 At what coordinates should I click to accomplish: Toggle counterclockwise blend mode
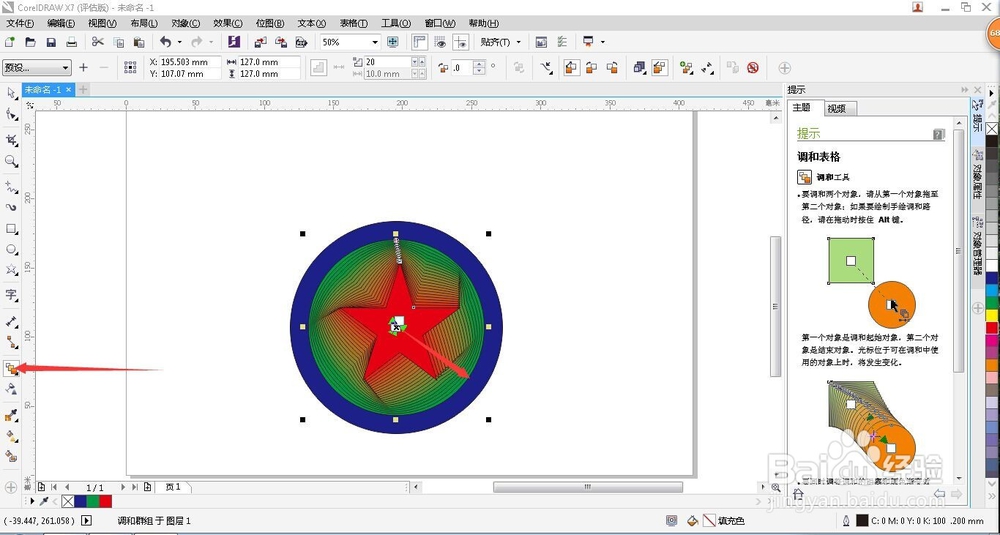coord(613,68)
